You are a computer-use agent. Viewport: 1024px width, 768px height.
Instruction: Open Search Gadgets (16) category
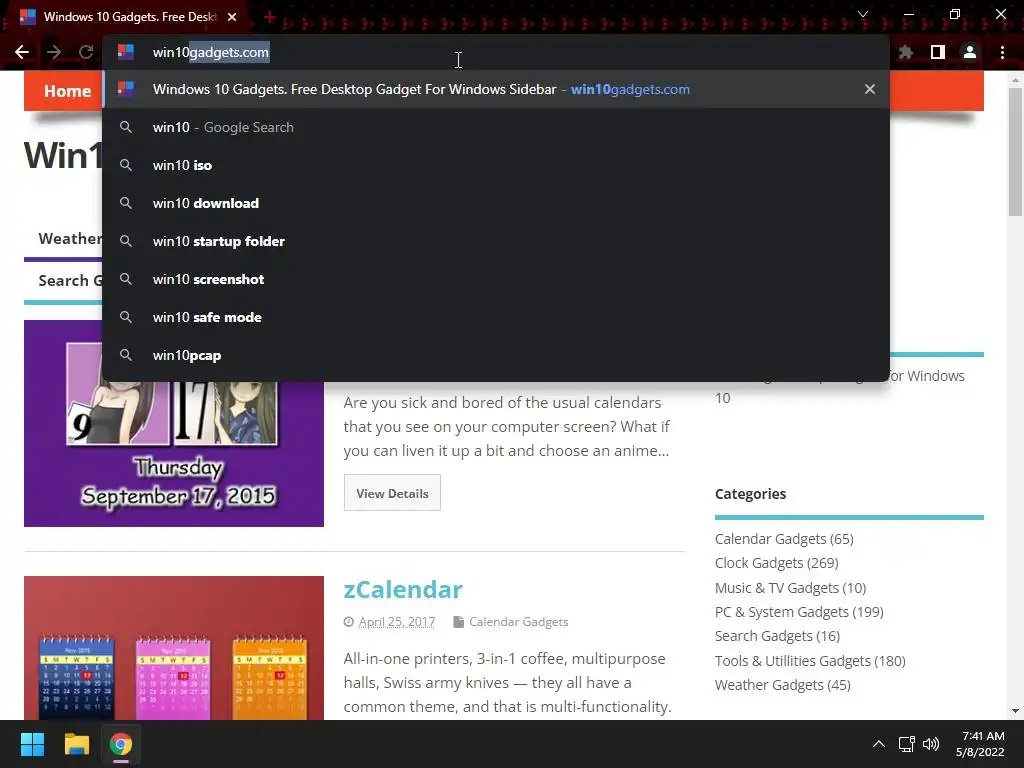(777, 636)
